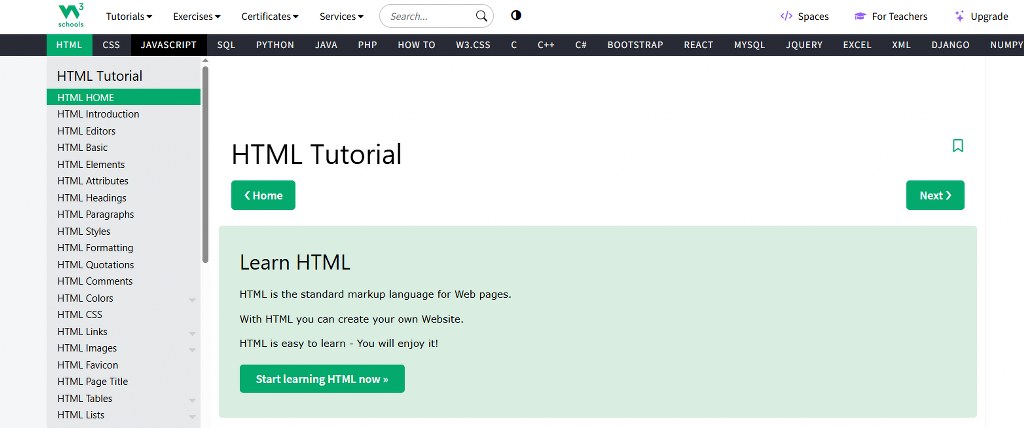Open PHP tab in navbar
The image size is (1024, 428).
click(368, 45)
